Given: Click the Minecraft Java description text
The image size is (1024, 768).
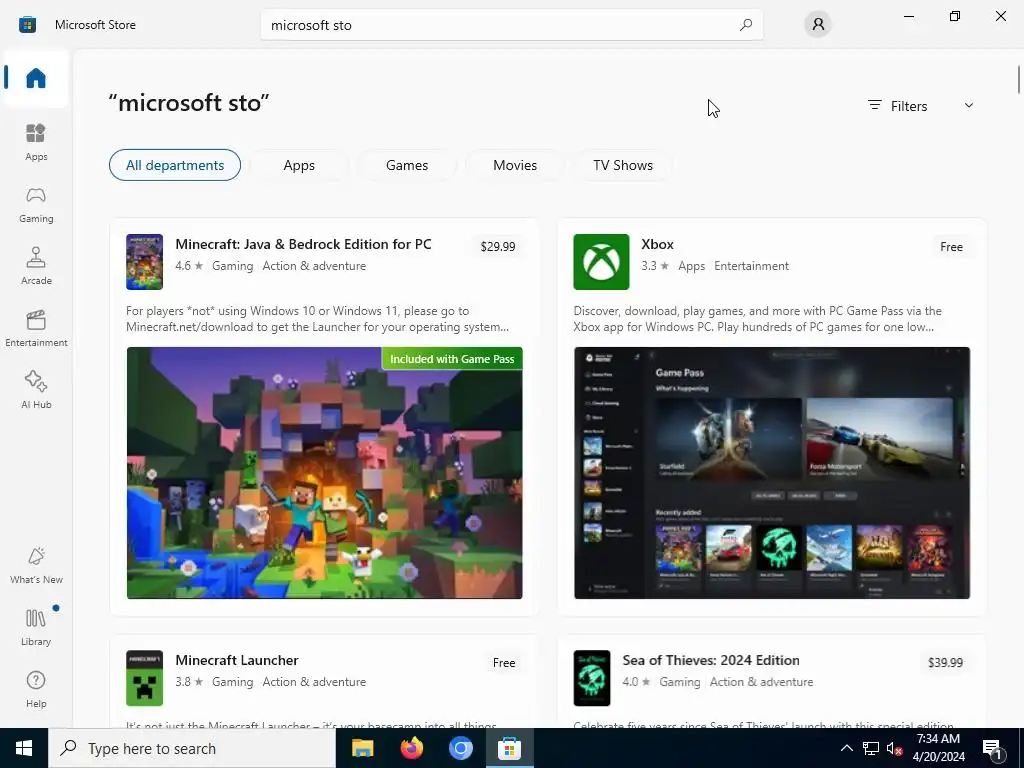Looking at the screenshot, I should tap(317, 319).
